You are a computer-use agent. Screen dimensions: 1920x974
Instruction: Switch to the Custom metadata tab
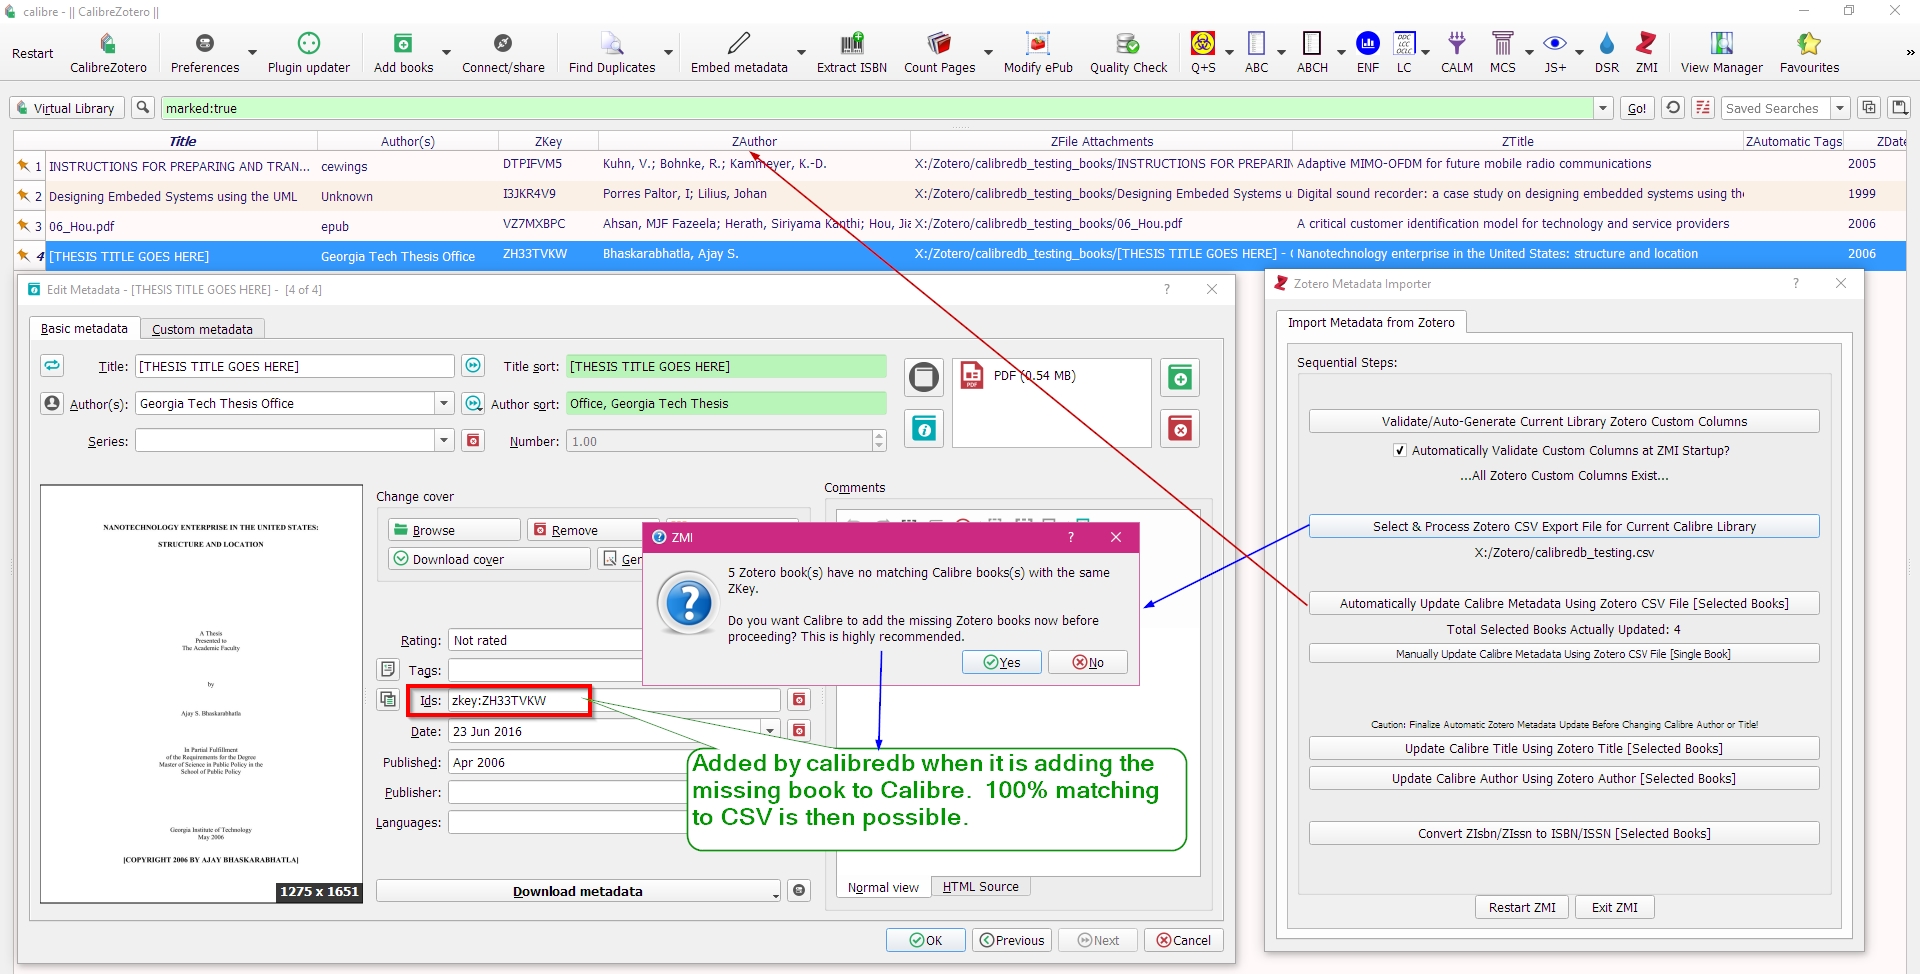tap(202, 330)
